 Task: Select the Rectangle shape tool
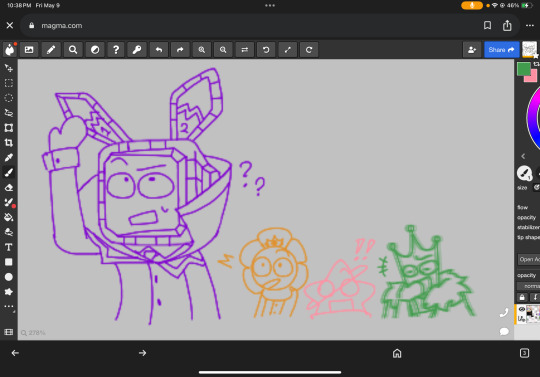9,262
